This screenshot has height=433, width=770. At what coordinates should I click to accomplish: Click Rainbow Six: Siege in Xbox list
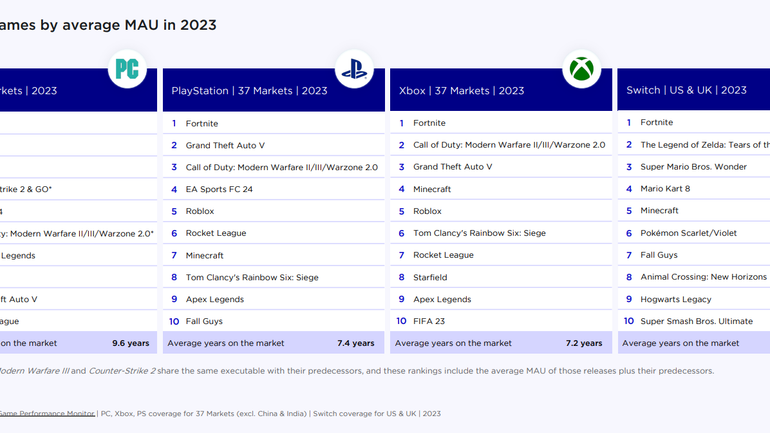pyautogui.click(x=501, y=233)
